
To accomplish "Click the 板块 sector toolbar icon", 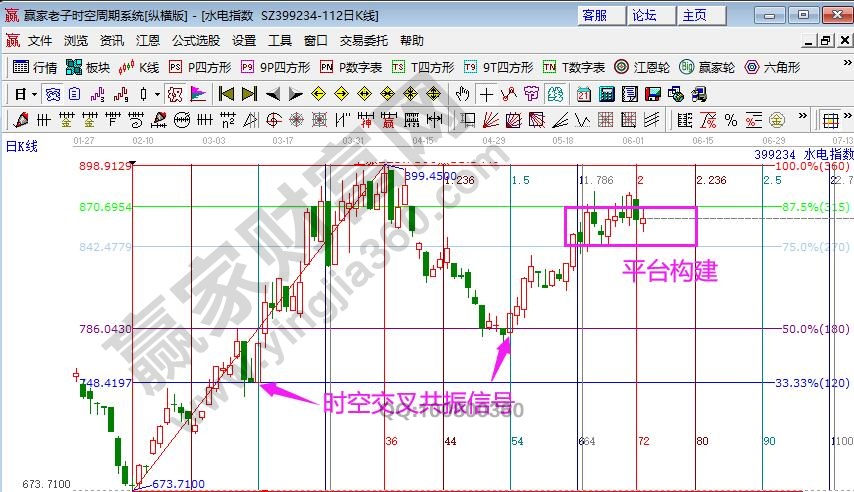I will tap(87, 67).
